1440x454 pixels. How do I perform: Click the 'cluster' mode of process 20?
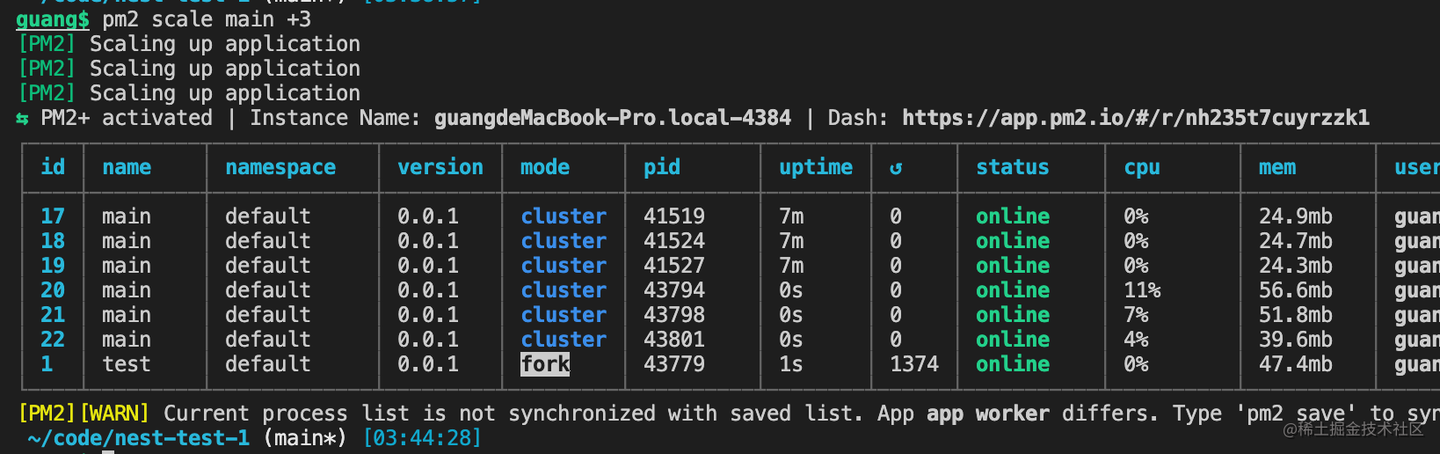pyautogui.click(x=563, y=290)
